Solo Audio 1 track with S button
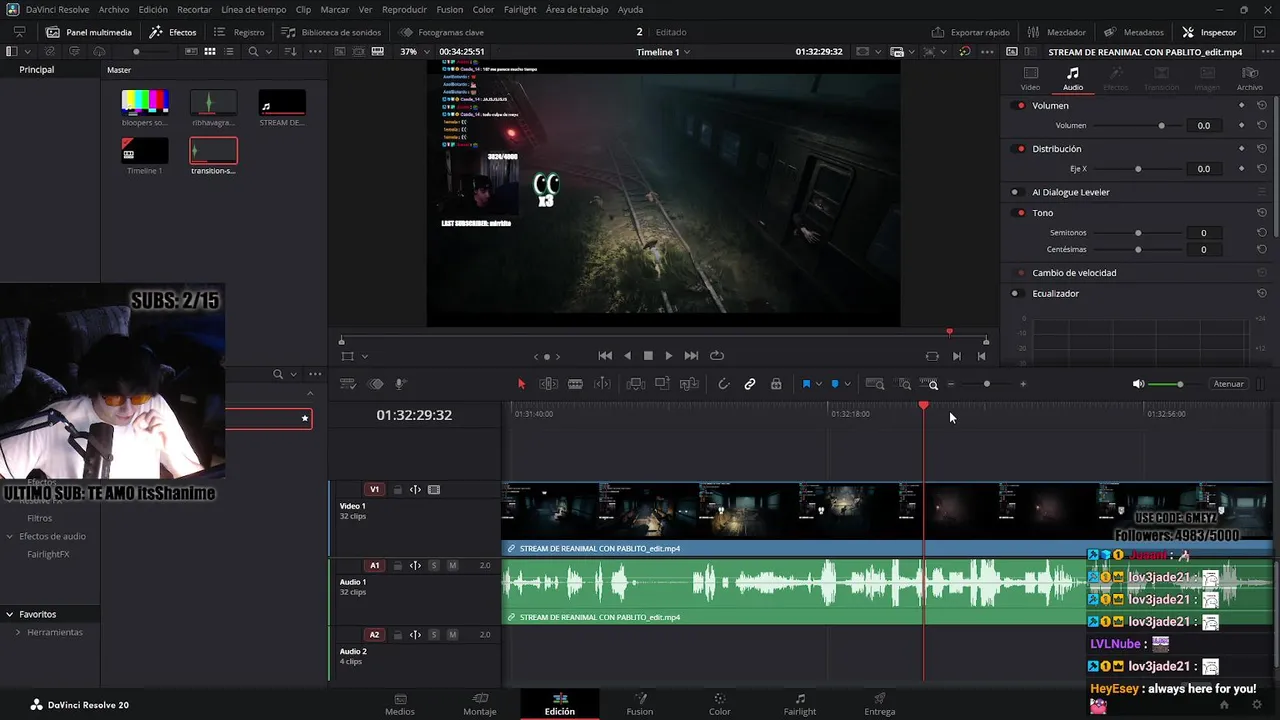1280x720 pixels. (434, 566)
